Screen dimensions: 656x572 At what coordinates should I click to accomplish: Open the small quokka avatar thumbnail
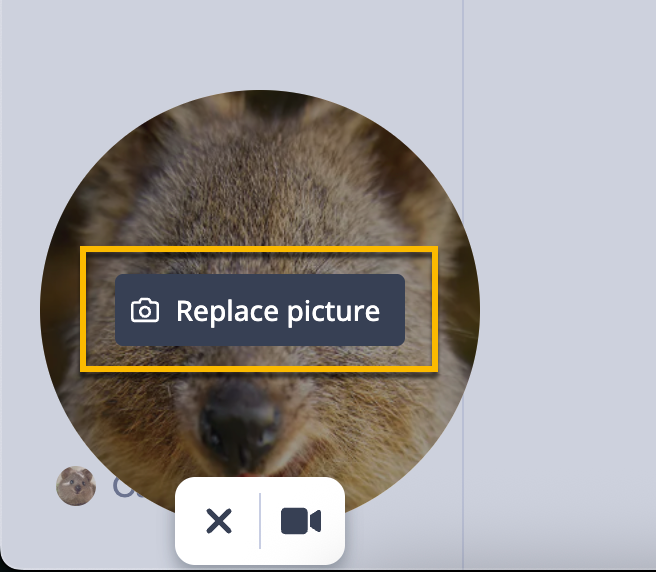76,486
